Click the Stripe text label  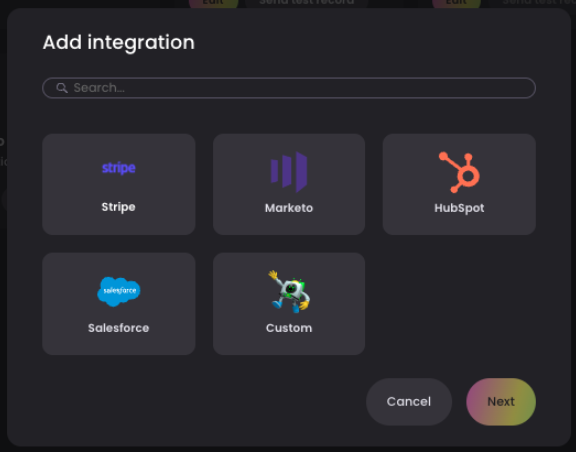pyautogui.click(x=118, y=207)
